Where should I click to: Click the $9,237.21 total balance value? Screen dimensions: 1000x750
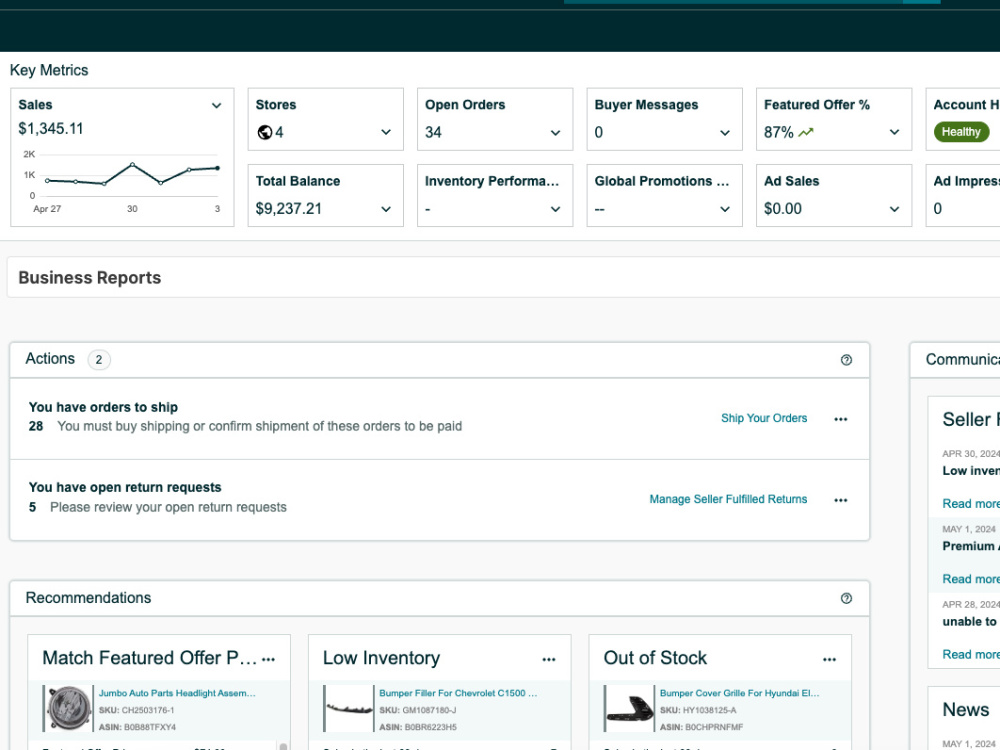tap(289, 209)
